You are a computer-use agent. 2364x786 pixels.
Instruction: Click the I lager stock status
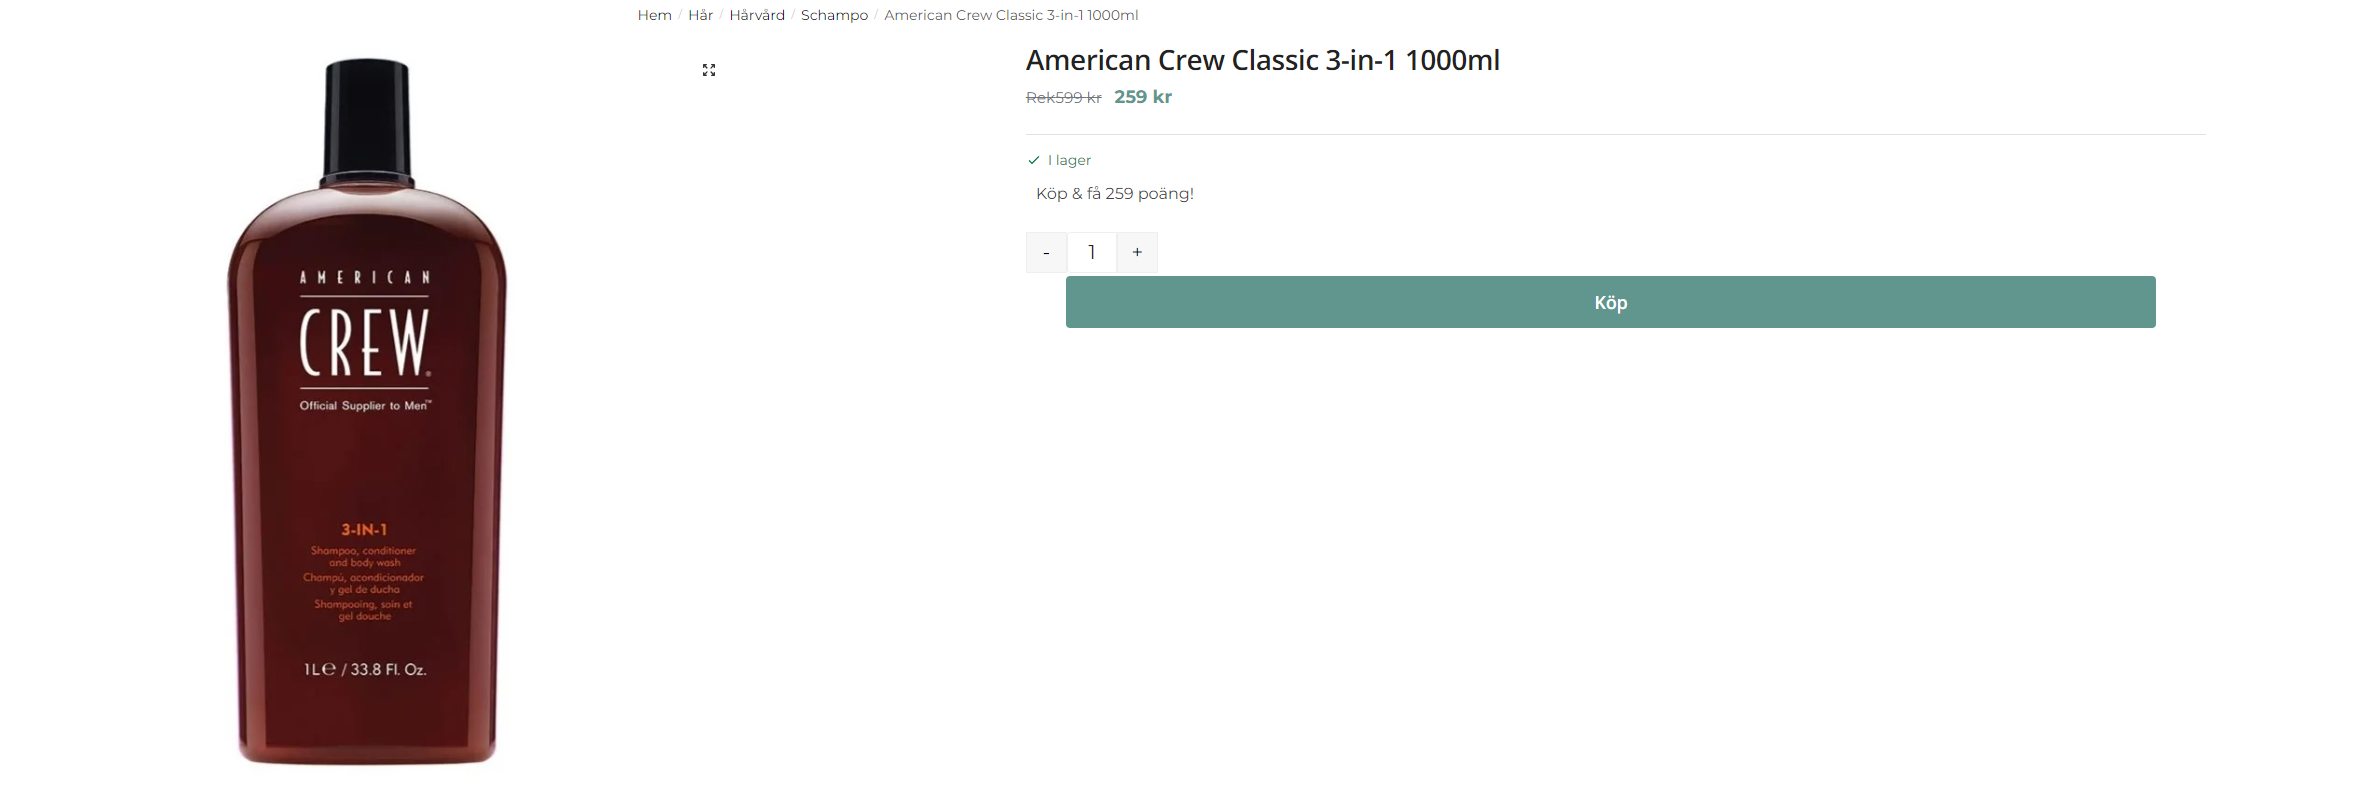(x=1069, y=160)
